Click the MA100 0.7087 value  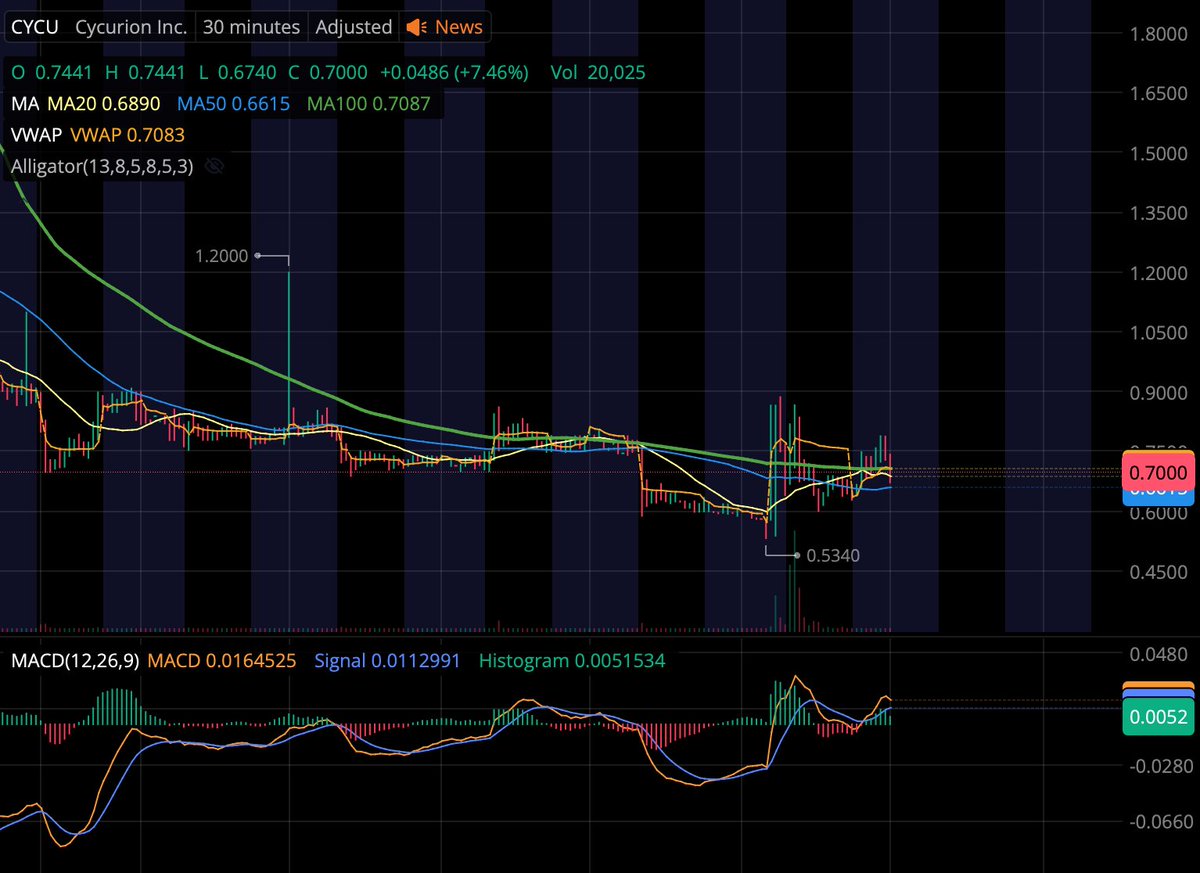[369, 103]
